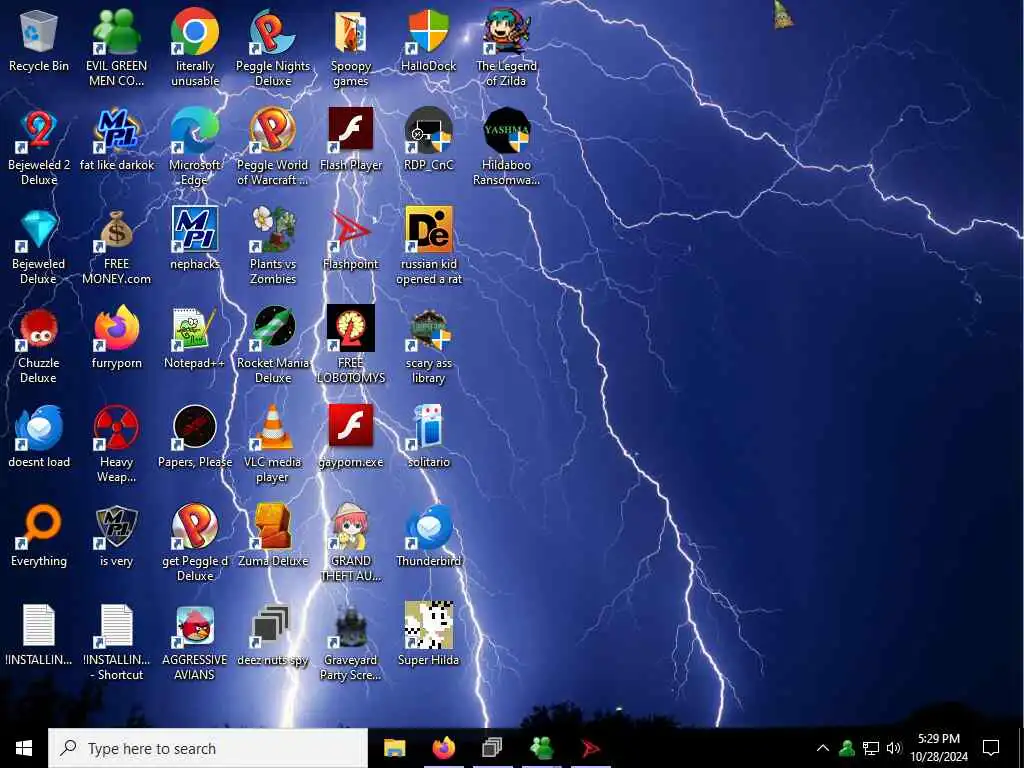Select the scary ass library icon
Screen dimensions: 1024x768
tap(428, 328)
